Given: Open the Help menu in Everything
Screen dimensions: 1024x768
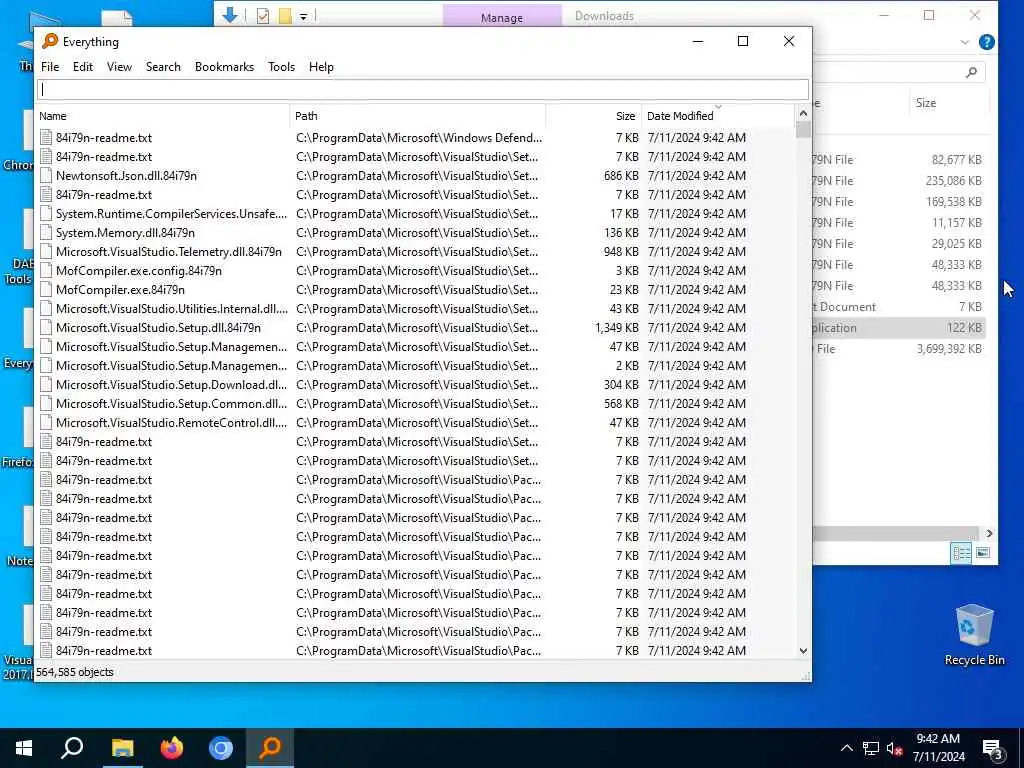Looking at the screenshot, I should pyautogui.click(x=321, y=67).
